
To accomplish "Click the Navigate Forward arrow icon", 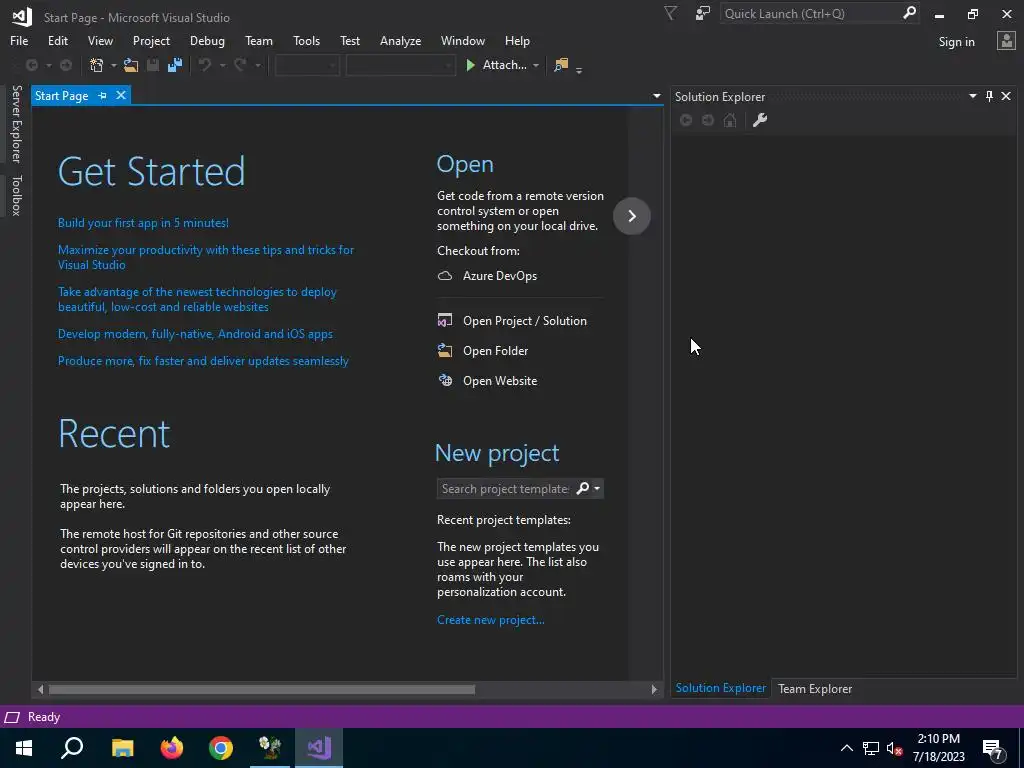I will 66,65.
